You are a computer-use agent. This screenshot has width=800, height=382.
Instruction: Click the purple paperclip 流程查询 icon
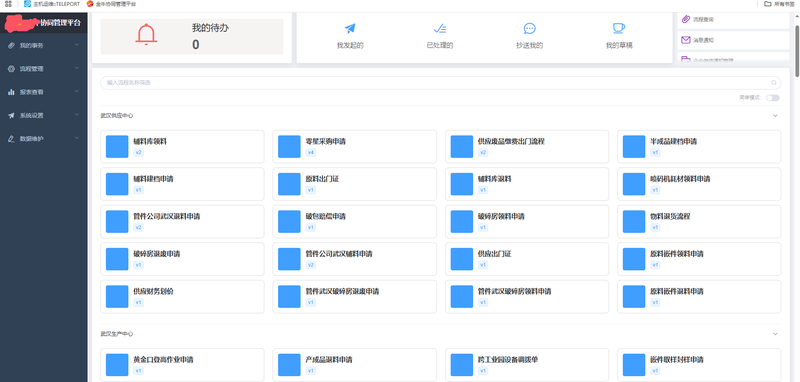click(x=686, y=19)
